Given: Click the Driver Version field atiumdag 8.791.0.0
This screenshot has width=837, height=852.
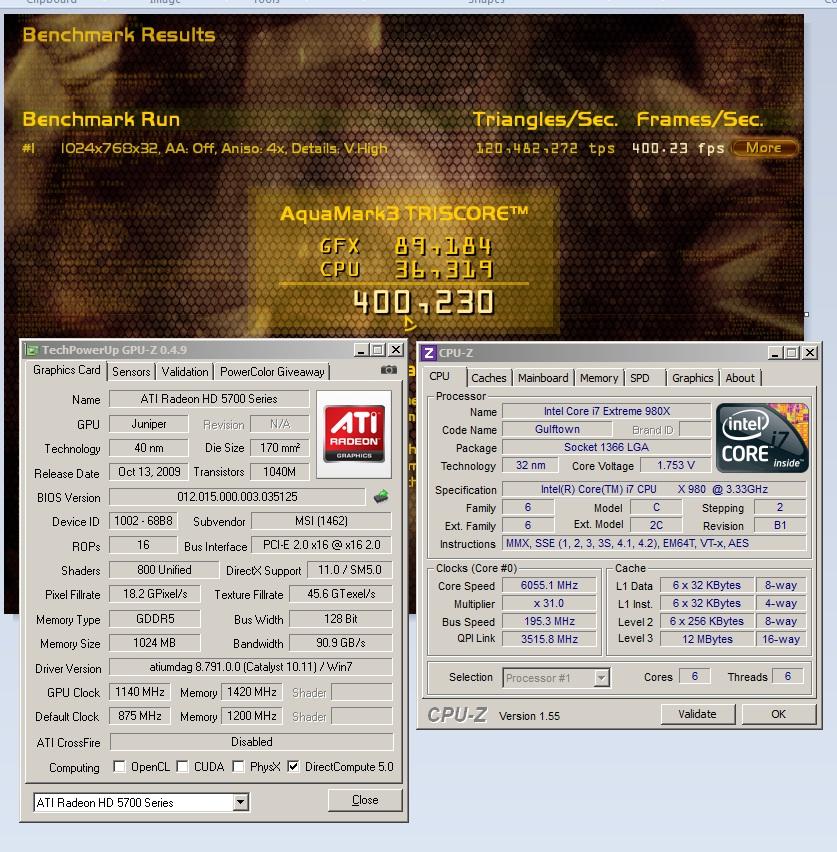Looking at the screenshot, I should pyautogui.click(x=251, y=667).
